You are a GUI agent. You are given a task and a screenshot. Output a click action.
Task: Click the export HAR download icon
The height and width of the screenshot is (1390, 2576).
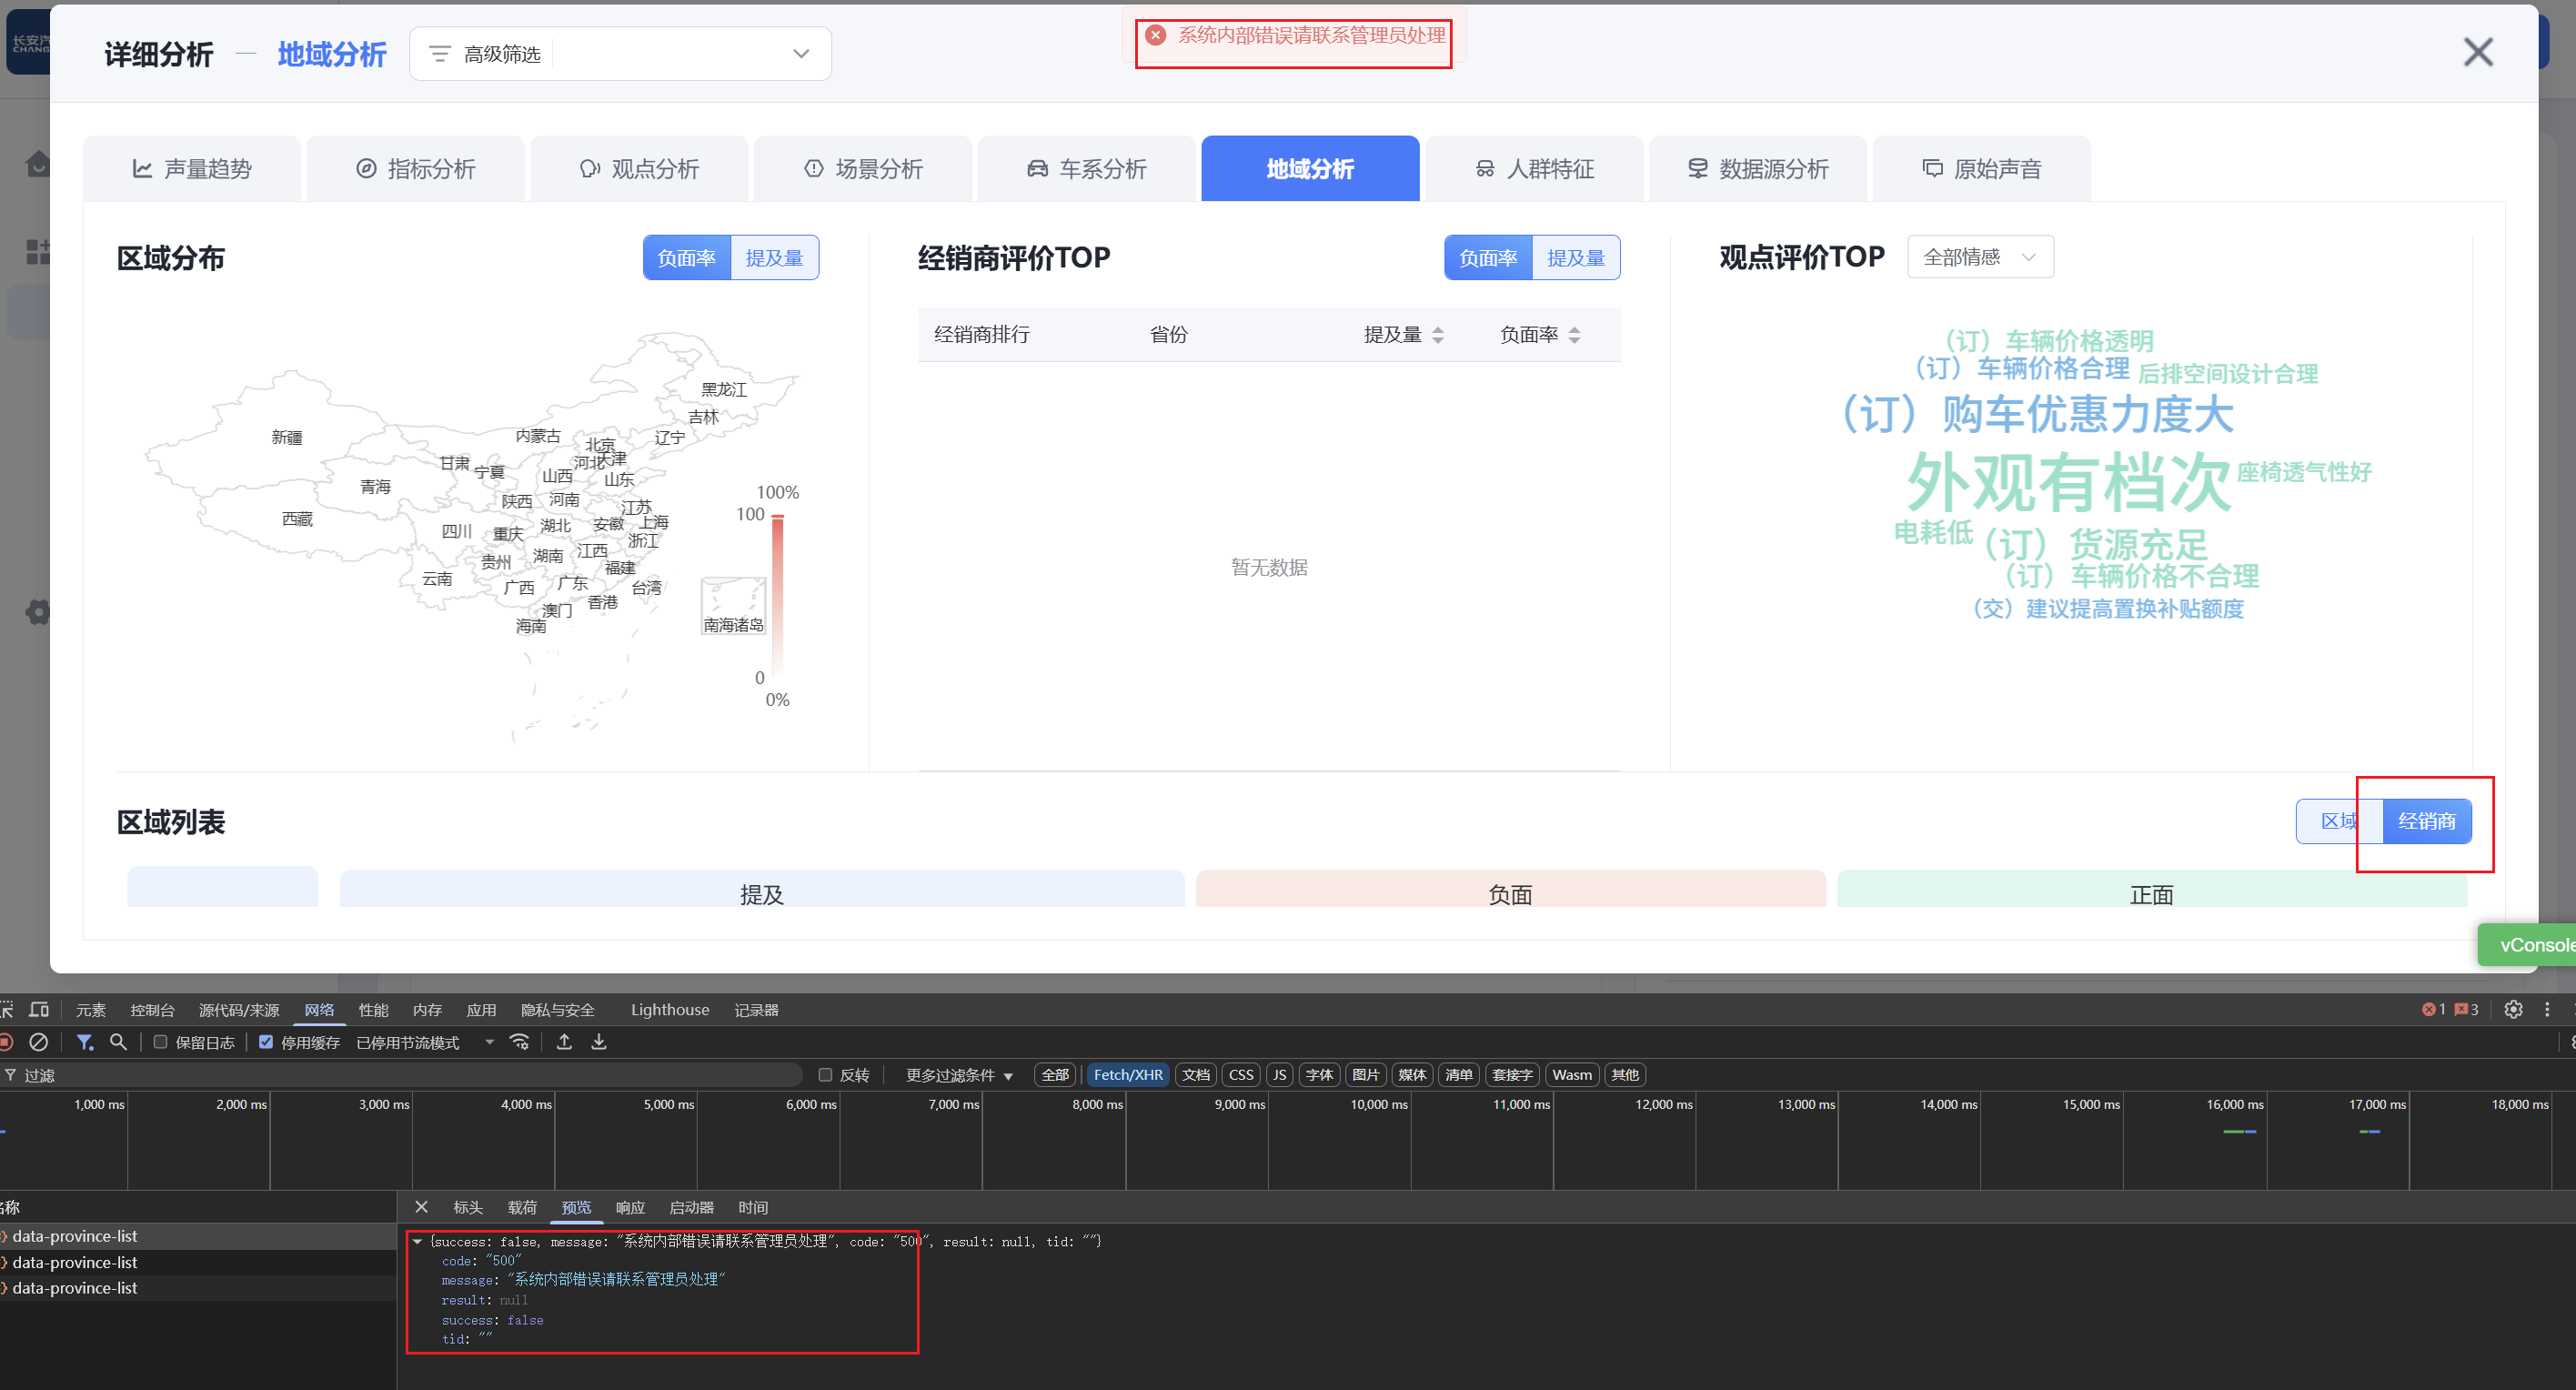point(599,1042)
